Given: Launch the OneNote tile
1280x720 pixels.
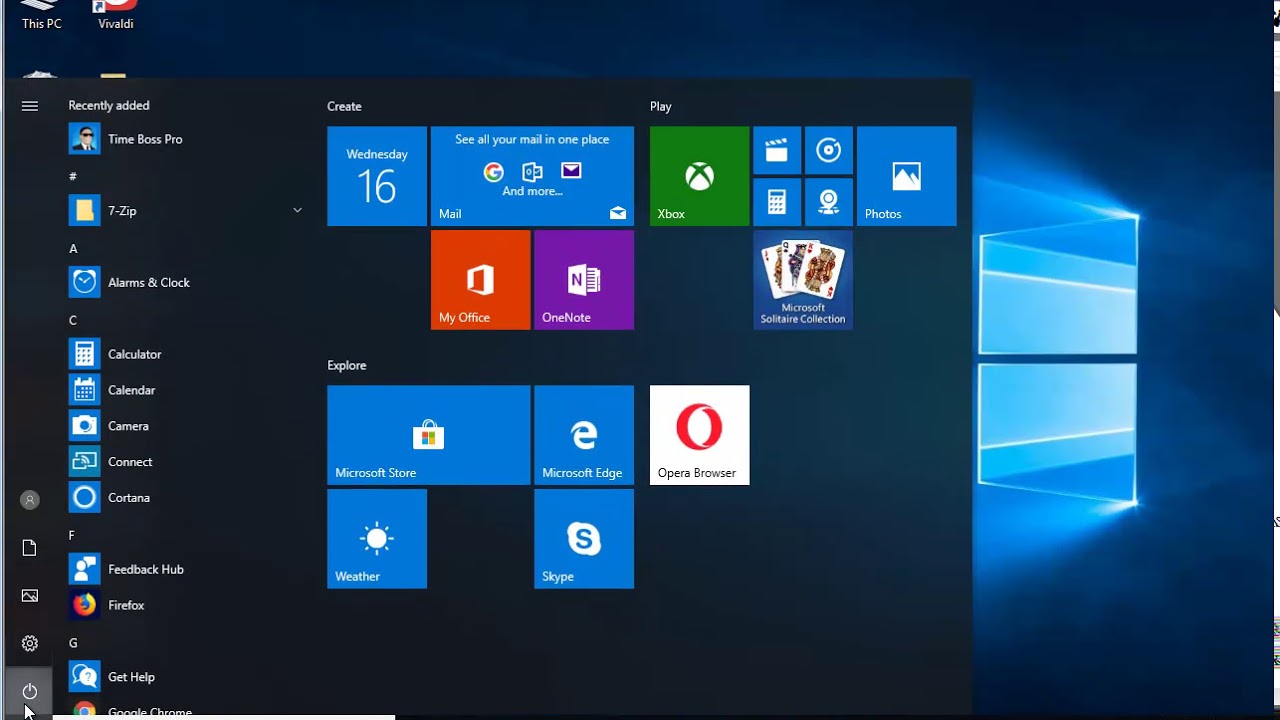Looking at the screenshot, I should 584,280.
